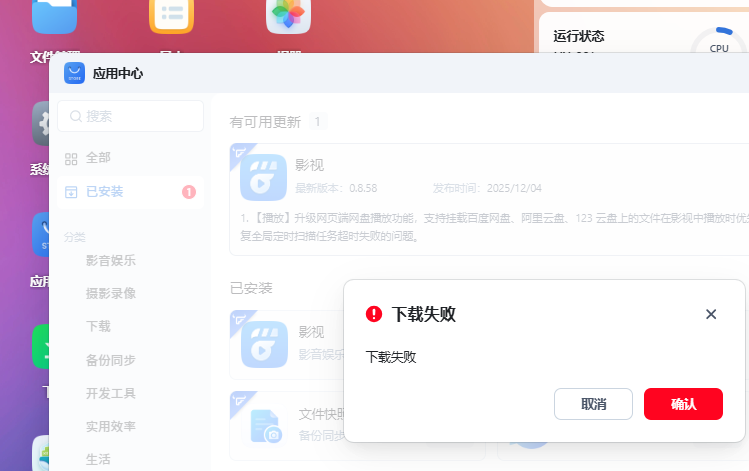Screen dimensions: 749x471
Task: Open the file manager desktop icon
Action: (x=54, y=15)
